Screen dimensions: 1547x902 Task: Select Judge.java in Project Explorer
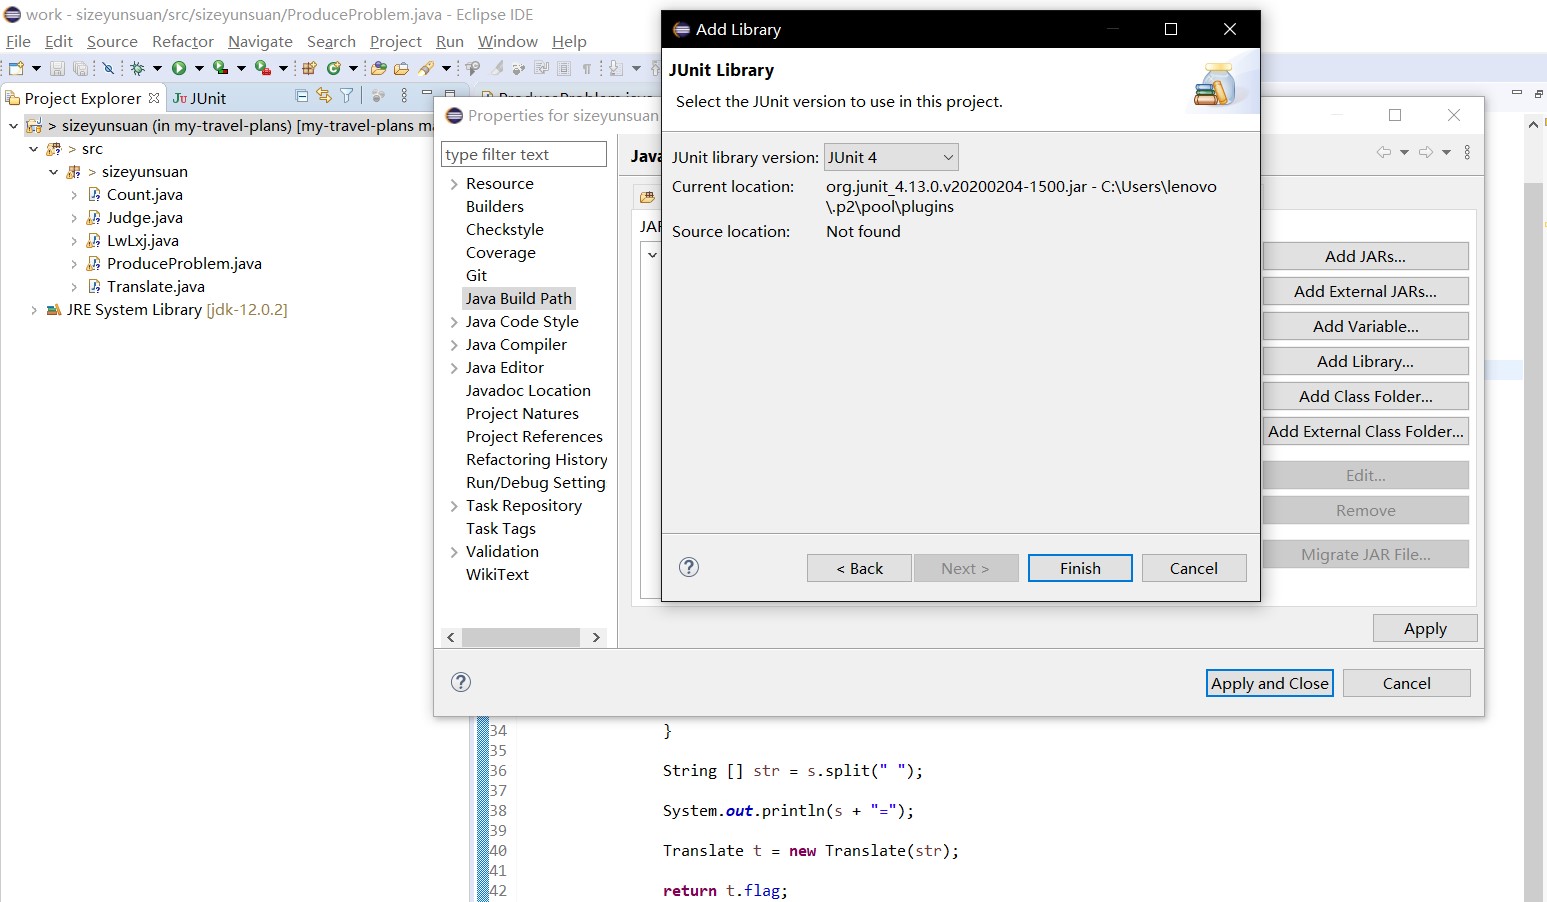coord(145,218)
